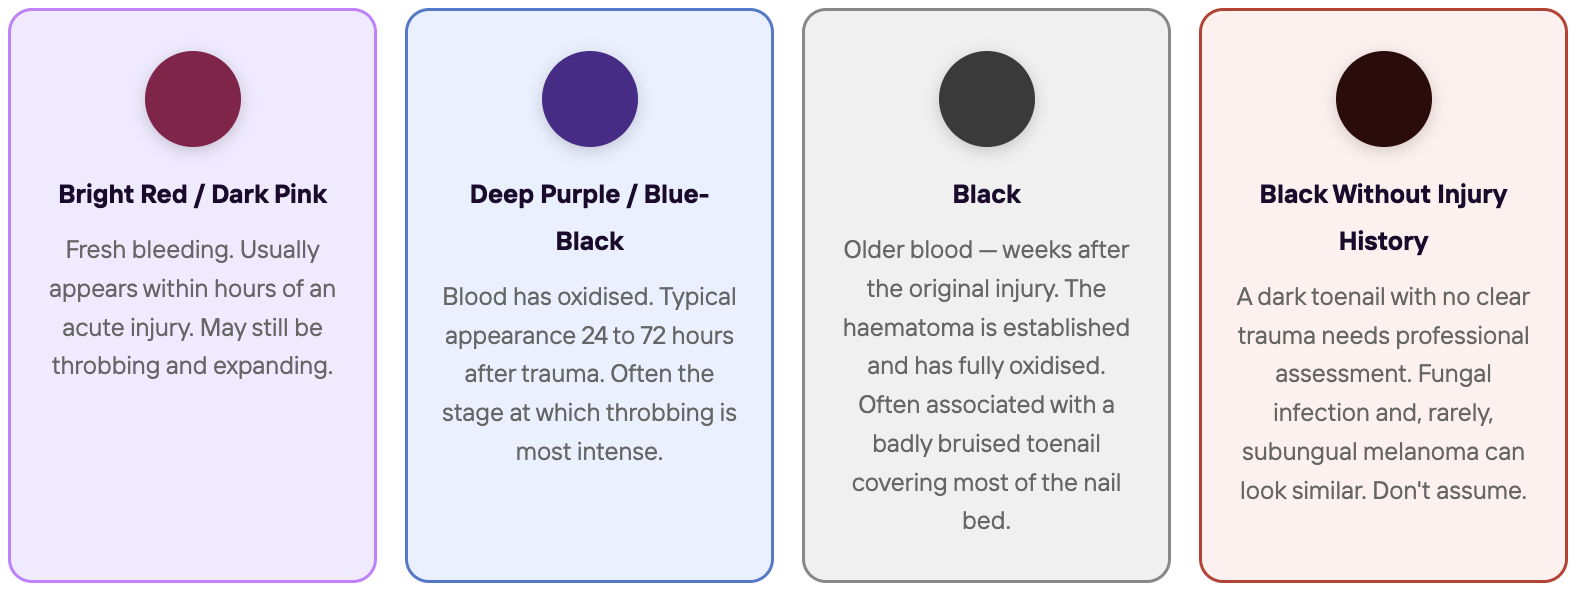
Task: Click the grey-bordered Black card
Action: tap(987, 296)
